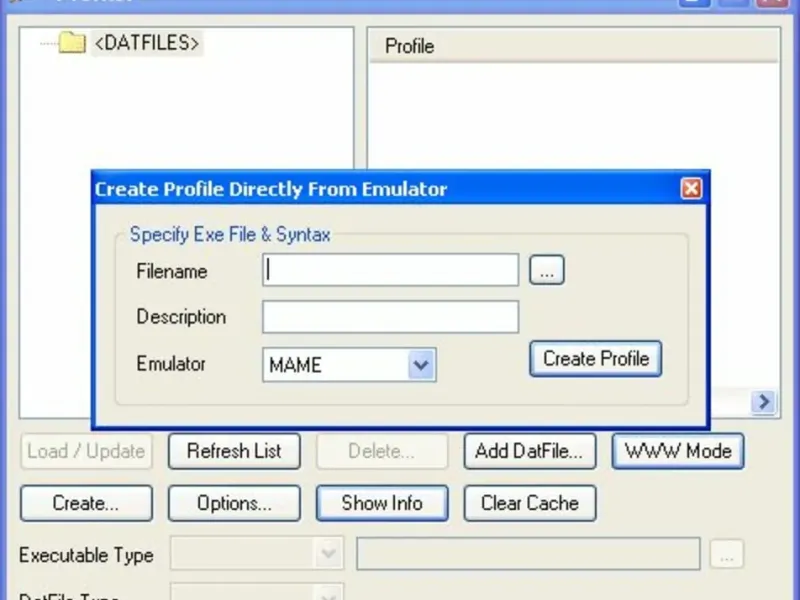Click the Executable Type label
The image size is (800, 600).
pyautogui.click(x=86, y=555)
